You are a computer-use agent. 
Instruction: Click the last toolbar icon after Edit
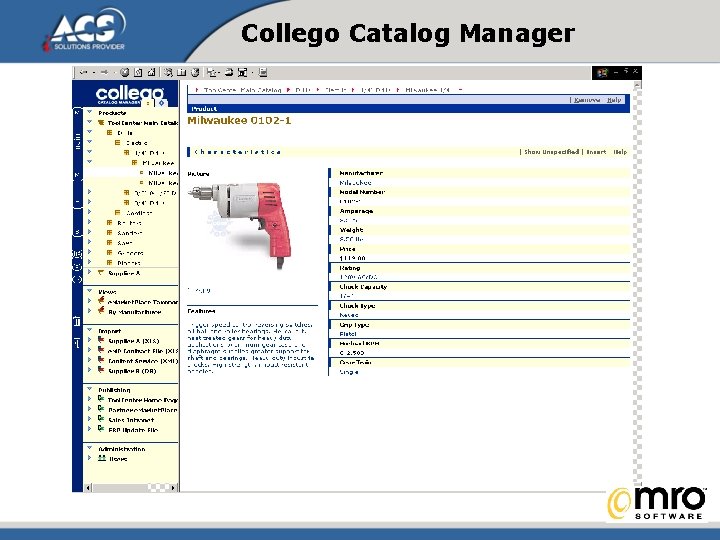click(263, 72)
